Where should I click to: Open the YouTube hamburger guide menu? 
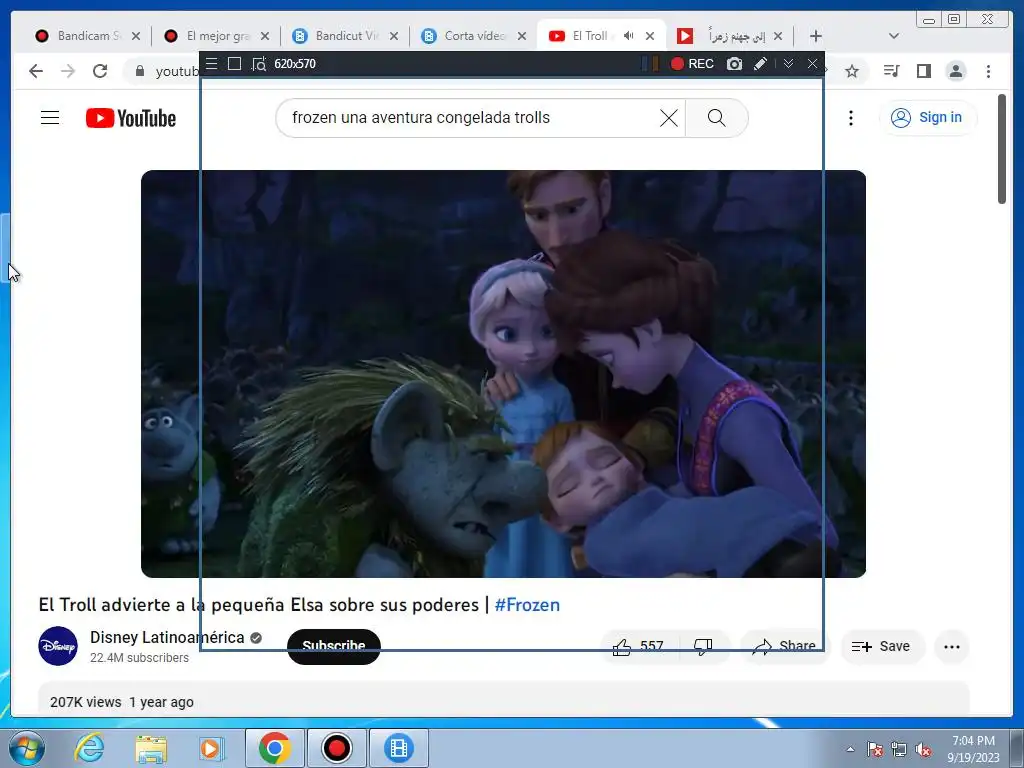point(50,118)
